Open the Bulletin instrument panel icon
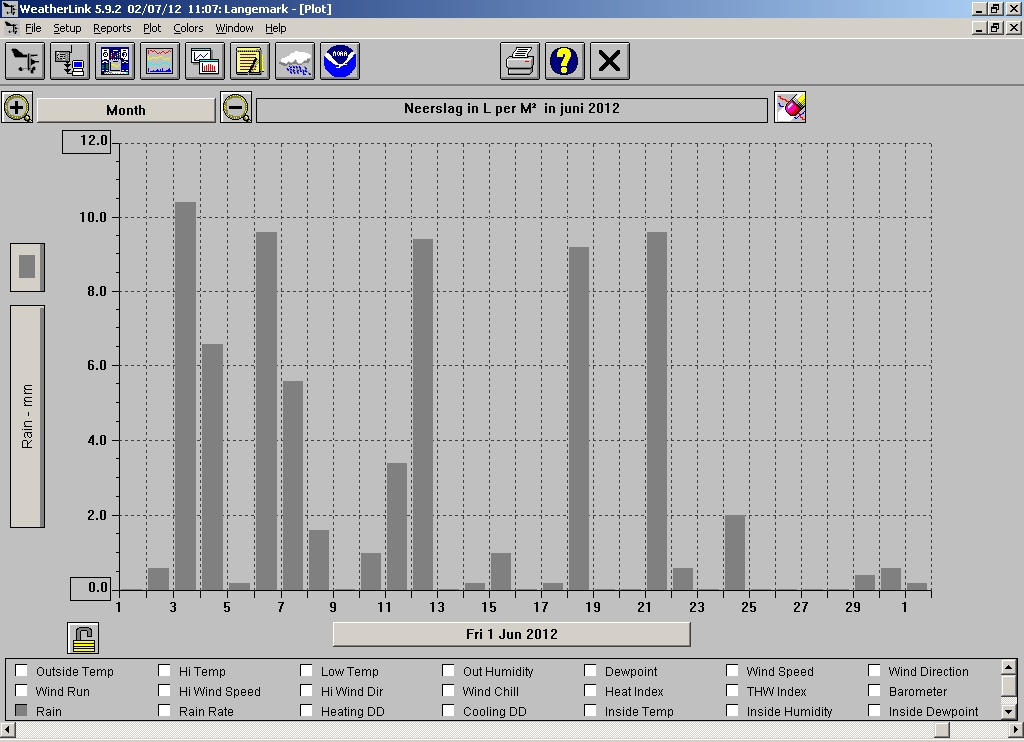1024x742 pixels. (x=115, y=61)
